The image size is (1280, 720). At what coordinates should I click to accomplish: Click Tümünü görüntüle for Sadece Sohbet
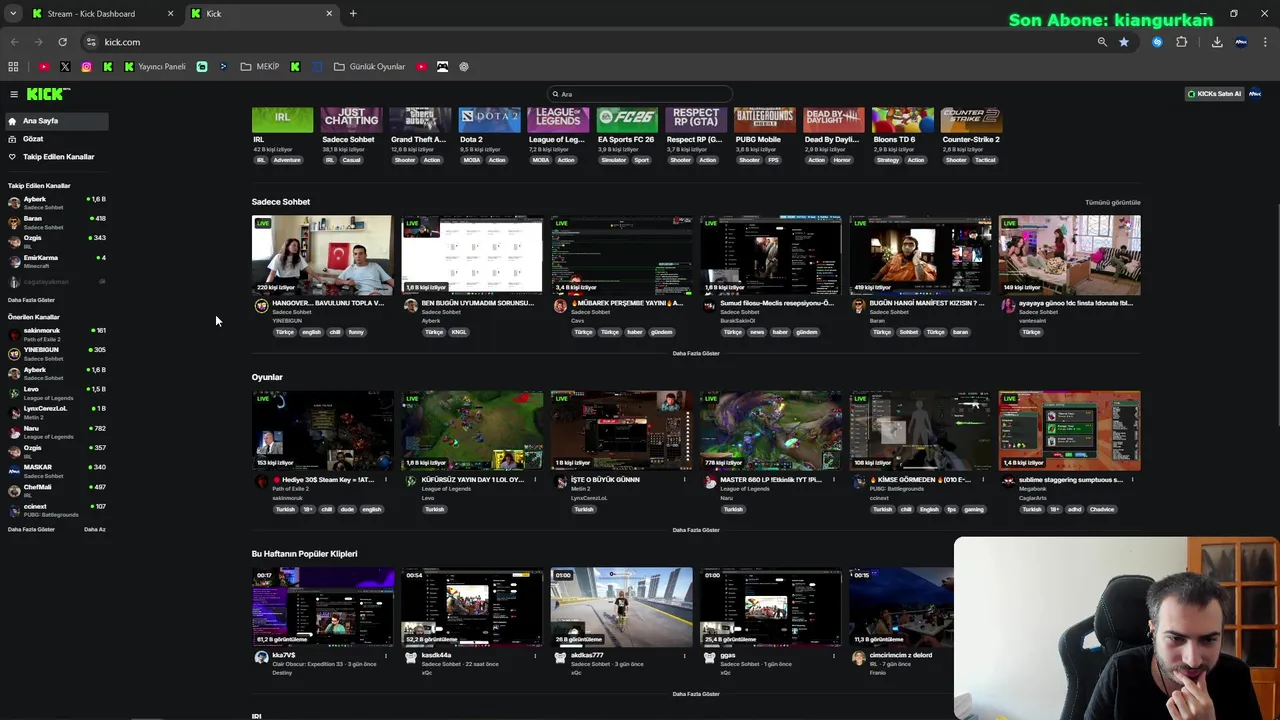[1112, 202]
